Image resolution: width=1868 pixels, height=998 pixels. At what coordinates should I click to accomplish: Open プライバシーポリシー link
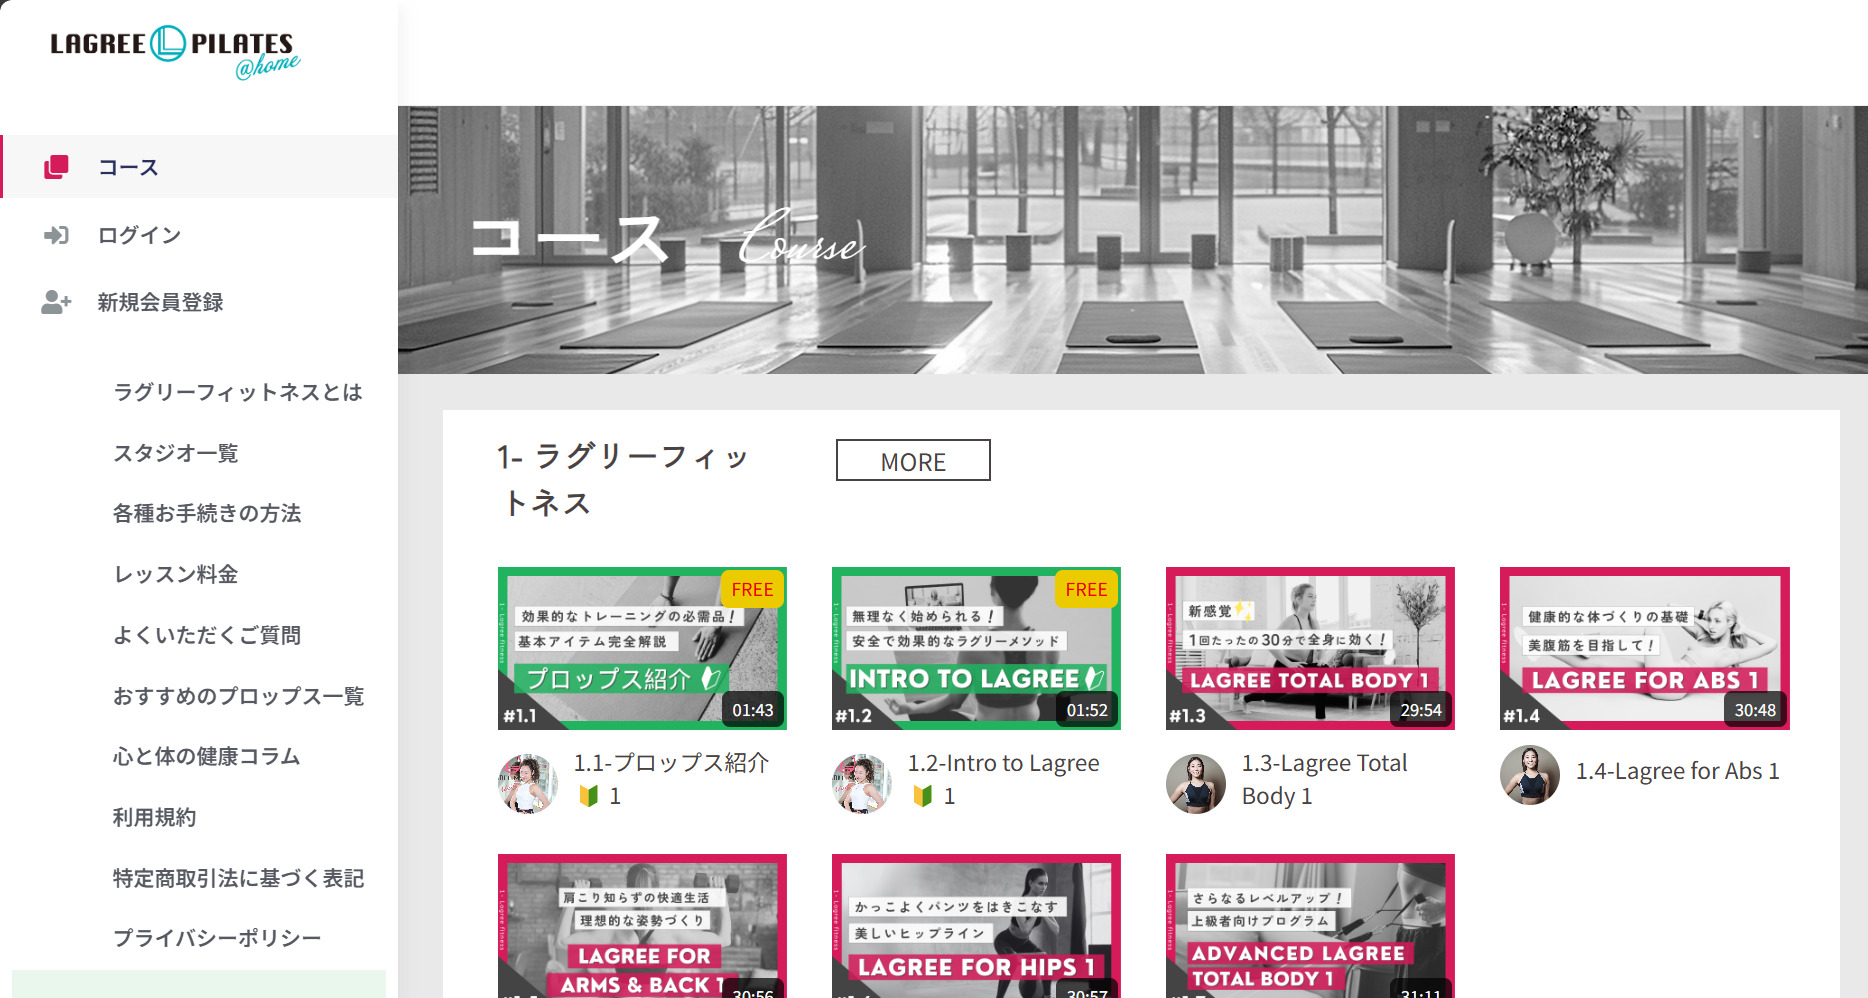[217, 938]
